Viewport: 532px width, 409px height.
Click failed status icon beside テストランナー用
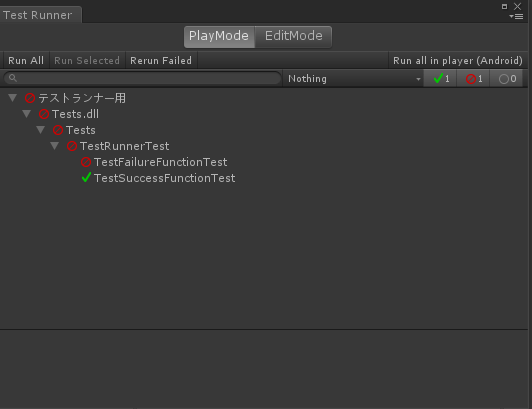pyautogui.click(x=30, y=98)
